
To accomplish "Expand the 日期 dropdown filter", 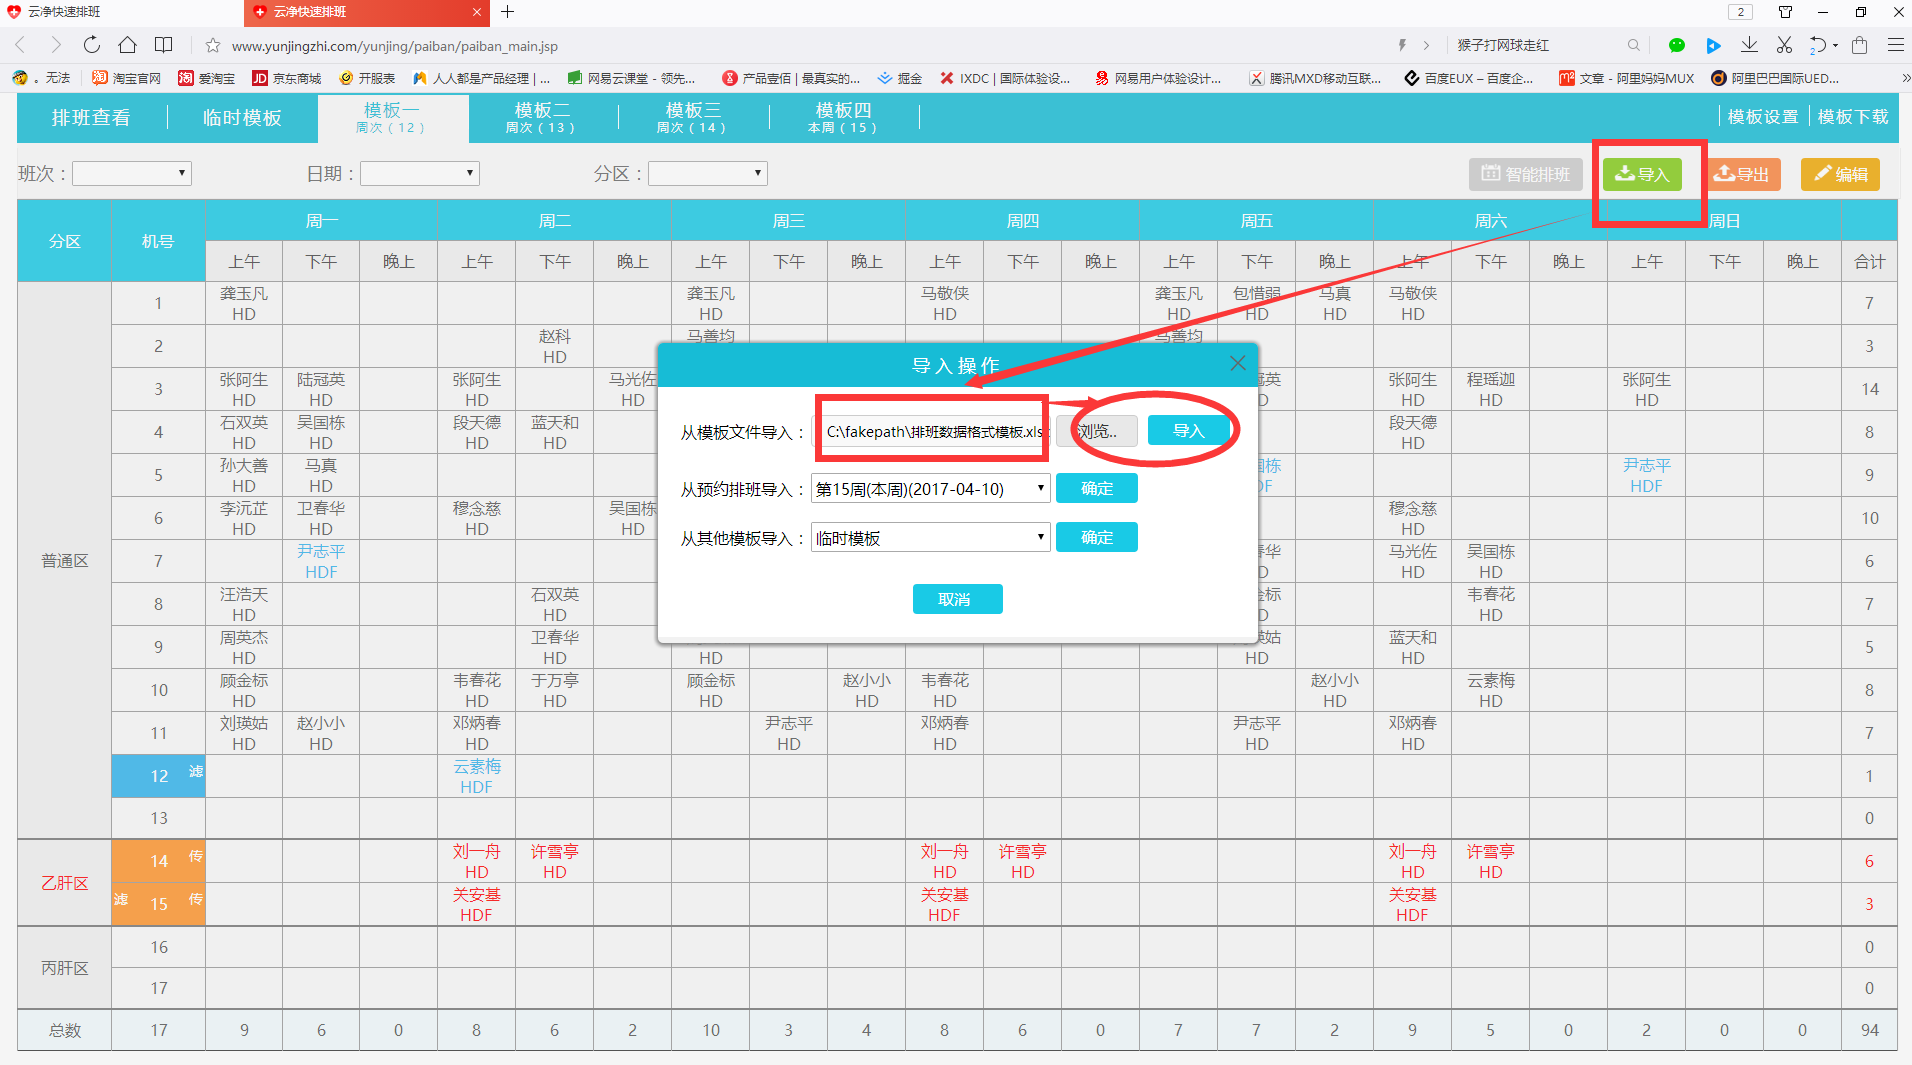I will tap(420, 174).
